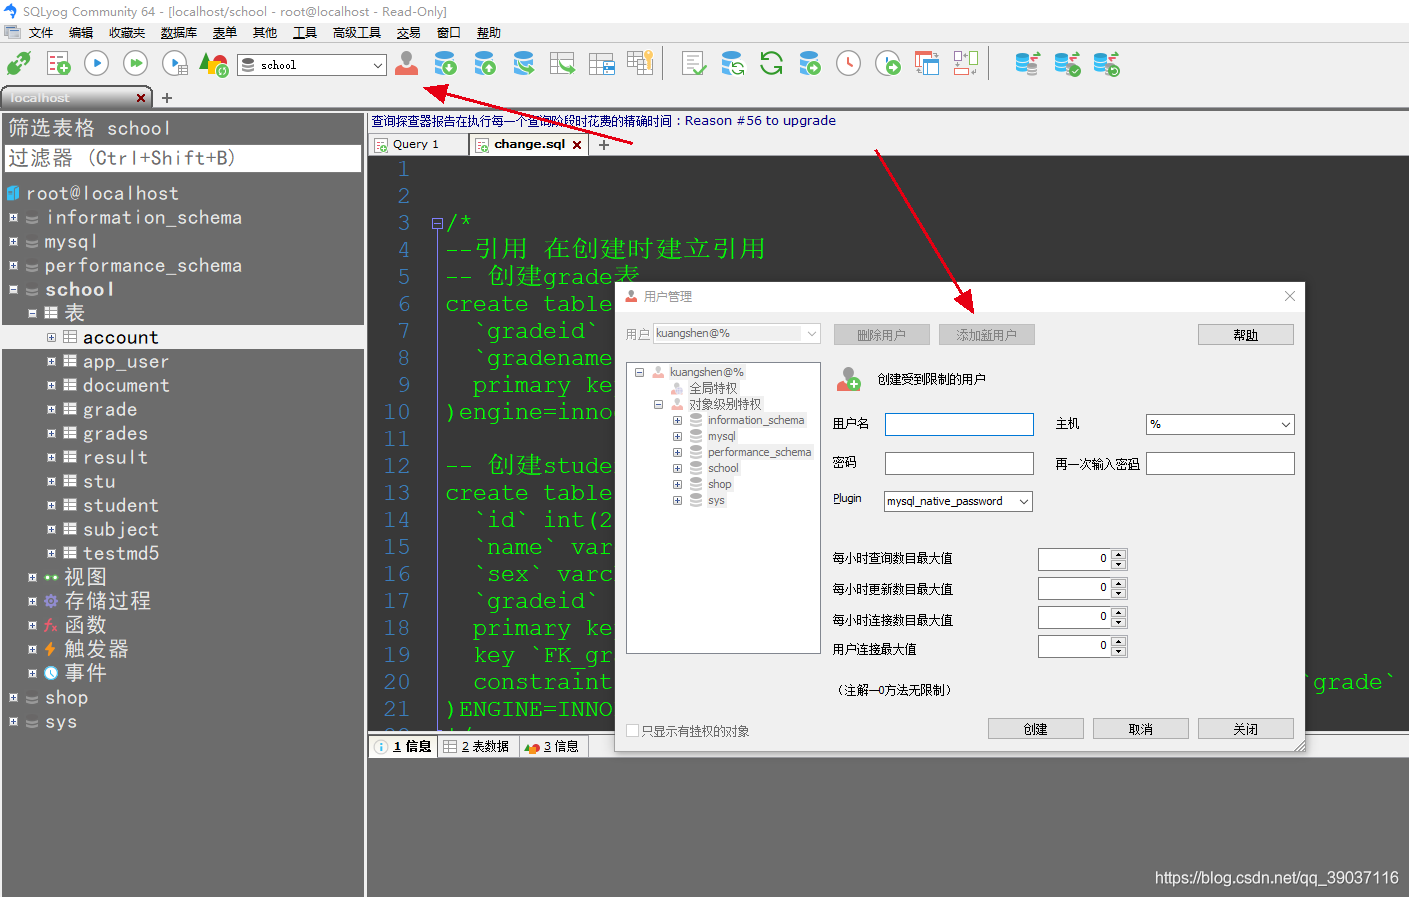This screenshot has width=1409, height=897.
Task: Open the 窗口 menu
Action: tap(449, 33)
